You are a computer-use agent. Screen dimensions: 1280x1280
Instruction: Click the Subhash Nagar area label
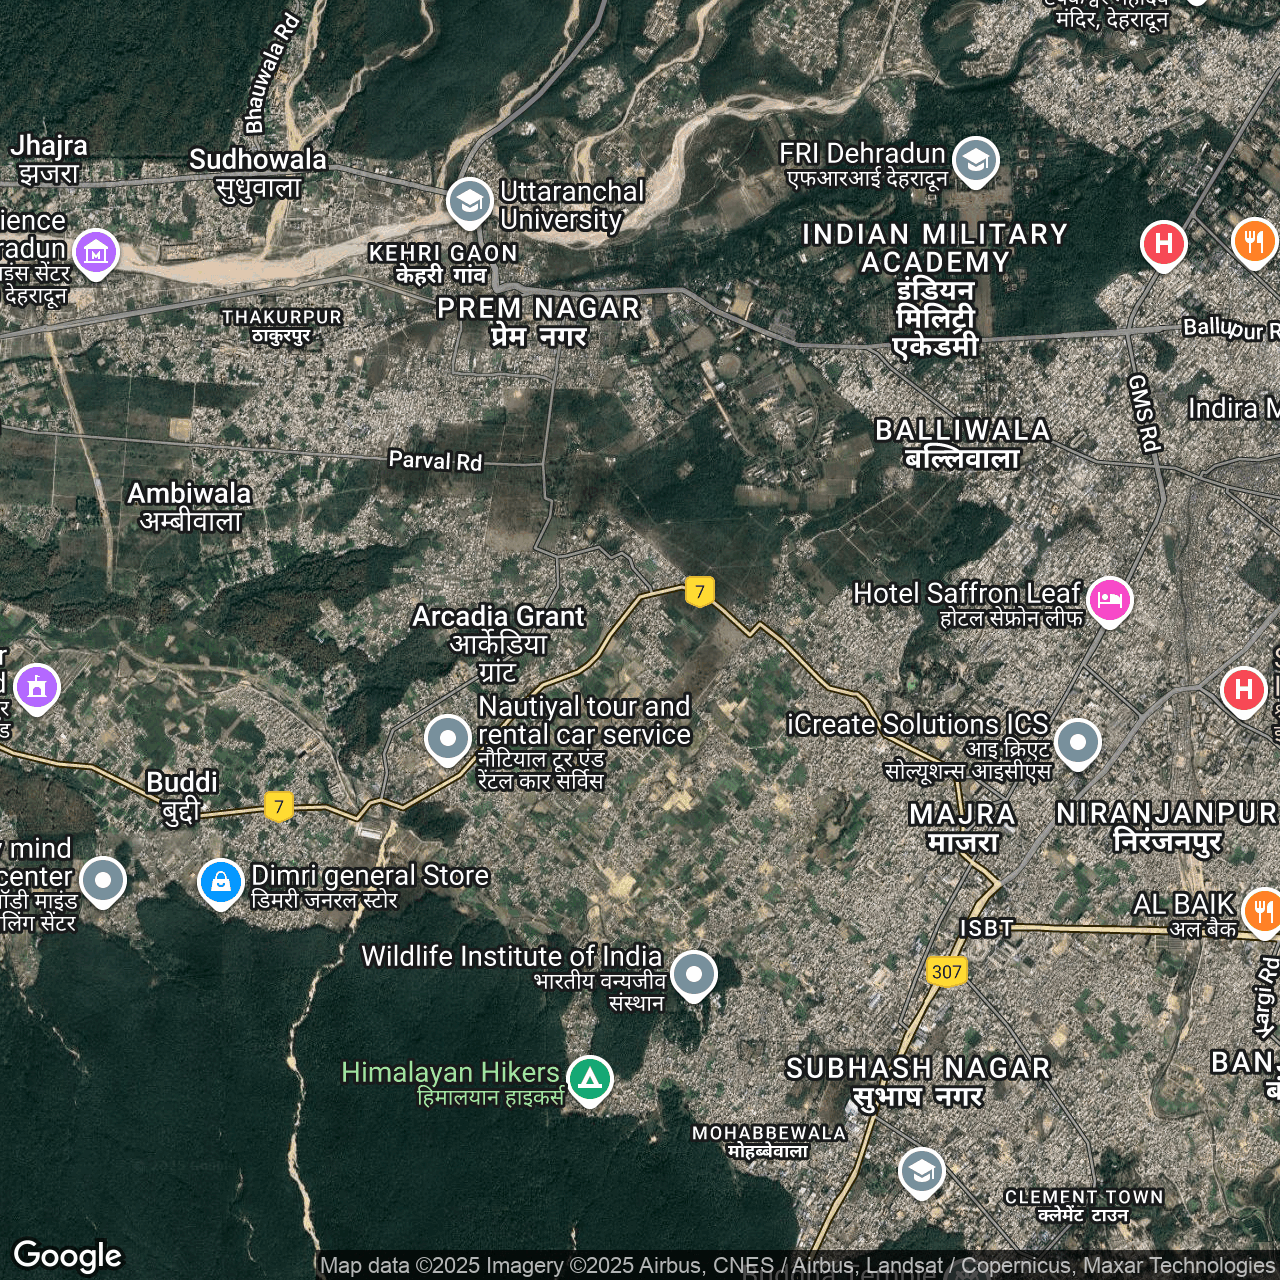coord(918,1081)
